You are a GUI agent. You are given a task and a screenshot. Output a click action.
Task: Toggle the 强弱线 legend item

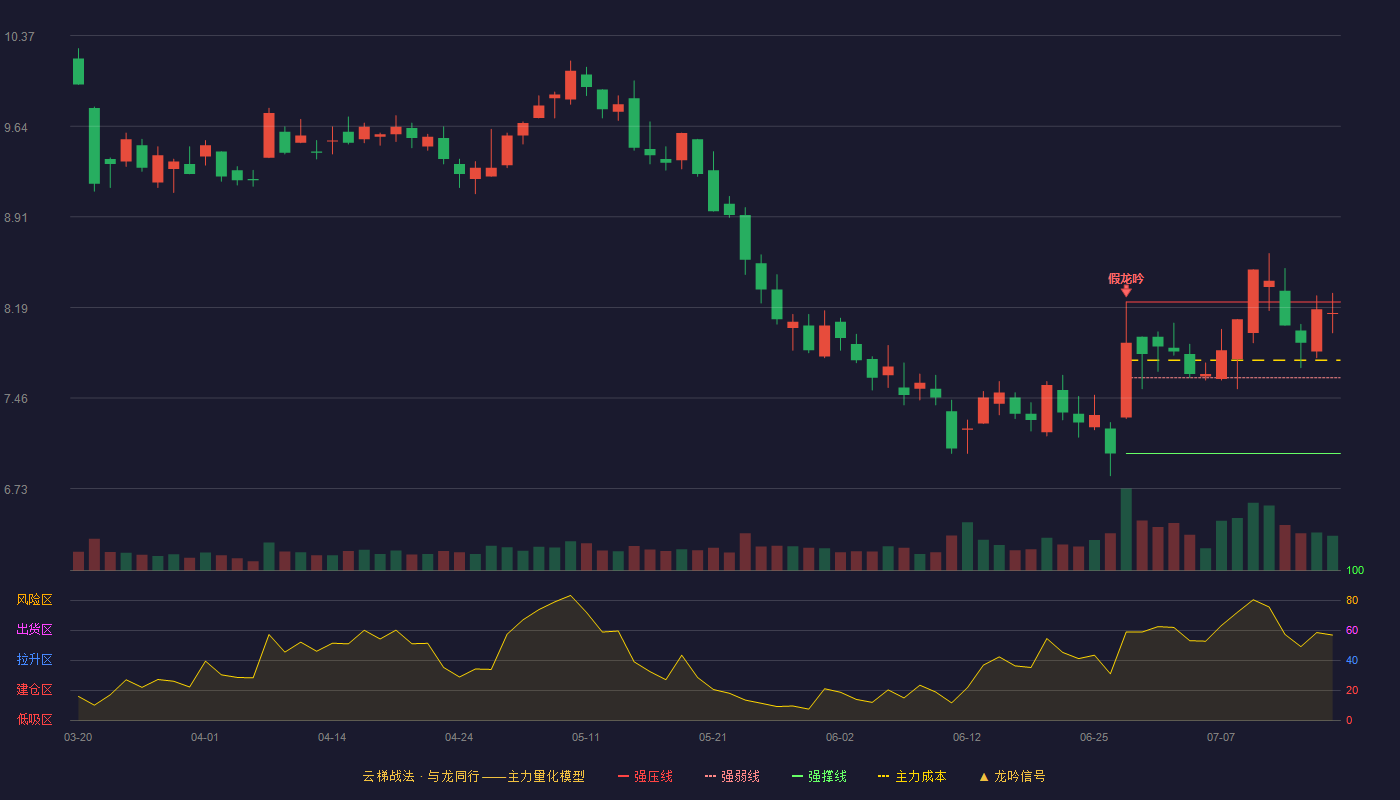point(732,776)
